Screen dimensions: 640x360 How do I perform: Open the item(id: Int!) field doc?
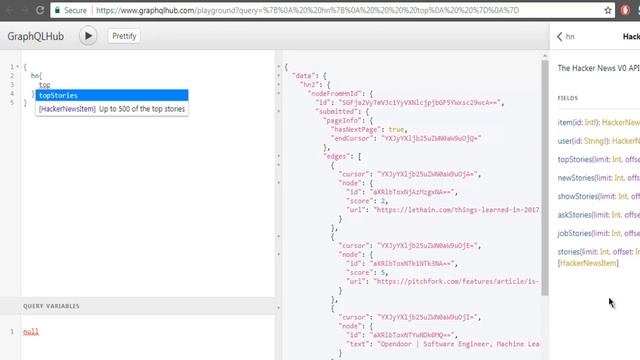click(x=598, y=122)
